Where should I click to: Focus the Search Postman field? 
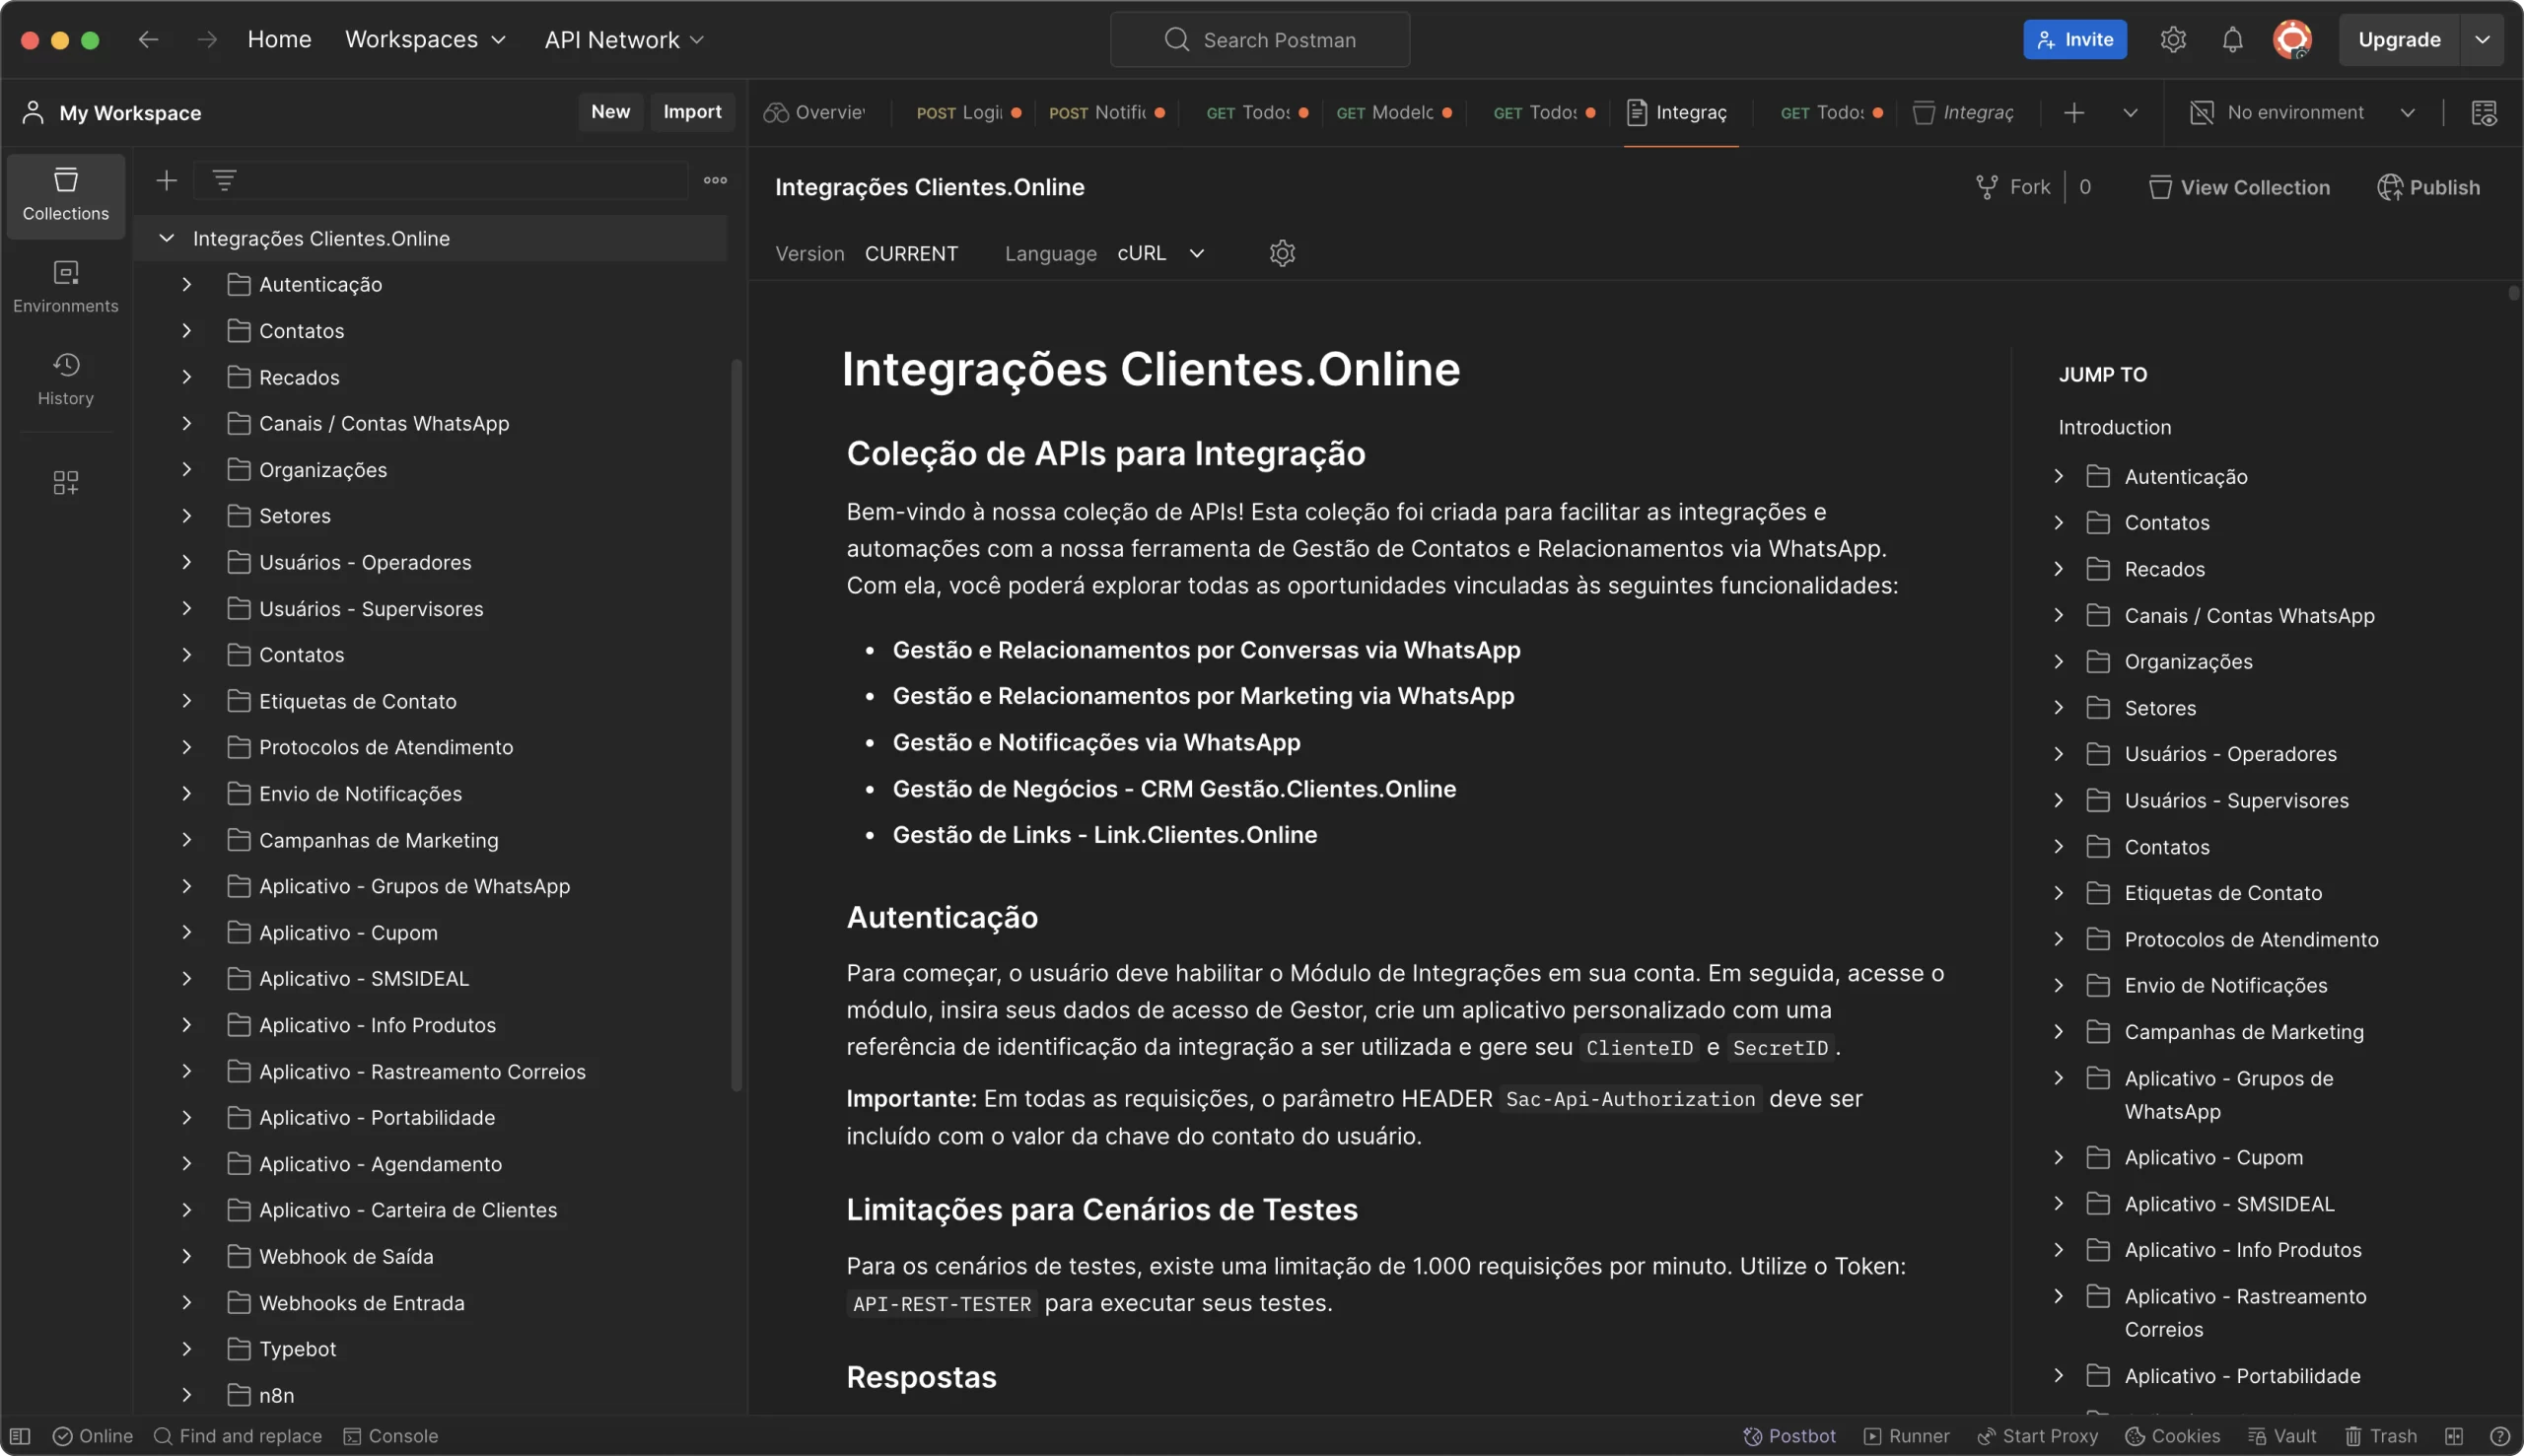(x=1260, y=39)
